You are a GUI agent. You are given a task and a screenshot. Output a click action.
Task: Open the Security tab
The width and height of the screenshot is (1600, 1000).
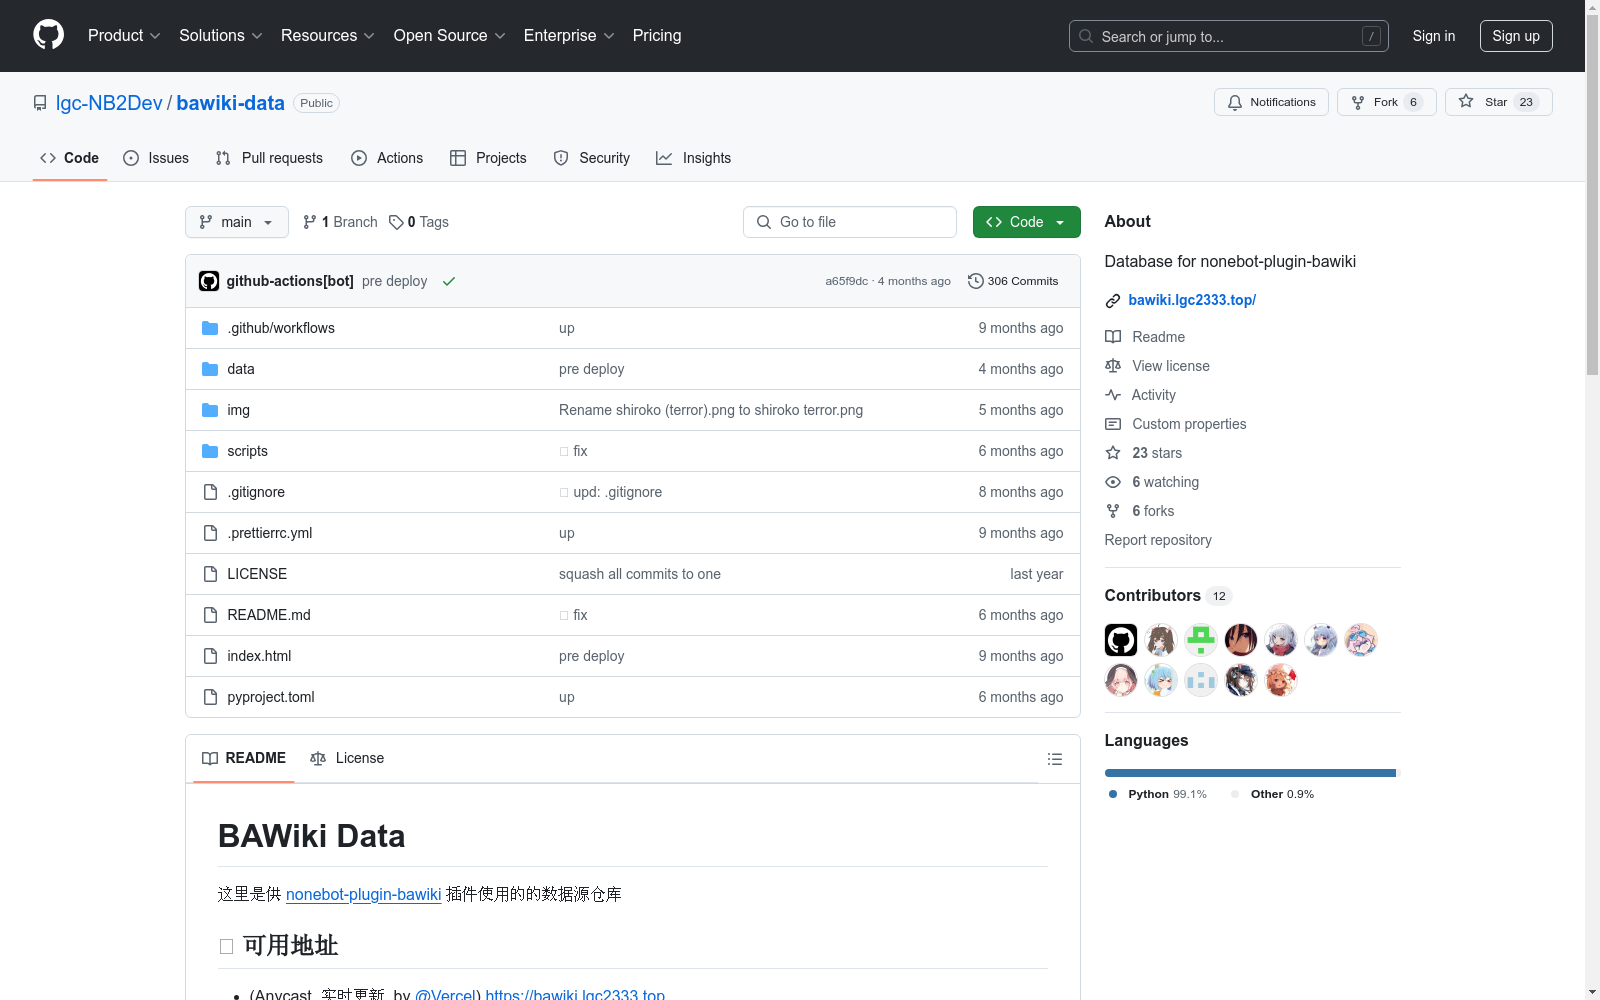(x=592, y=158)
